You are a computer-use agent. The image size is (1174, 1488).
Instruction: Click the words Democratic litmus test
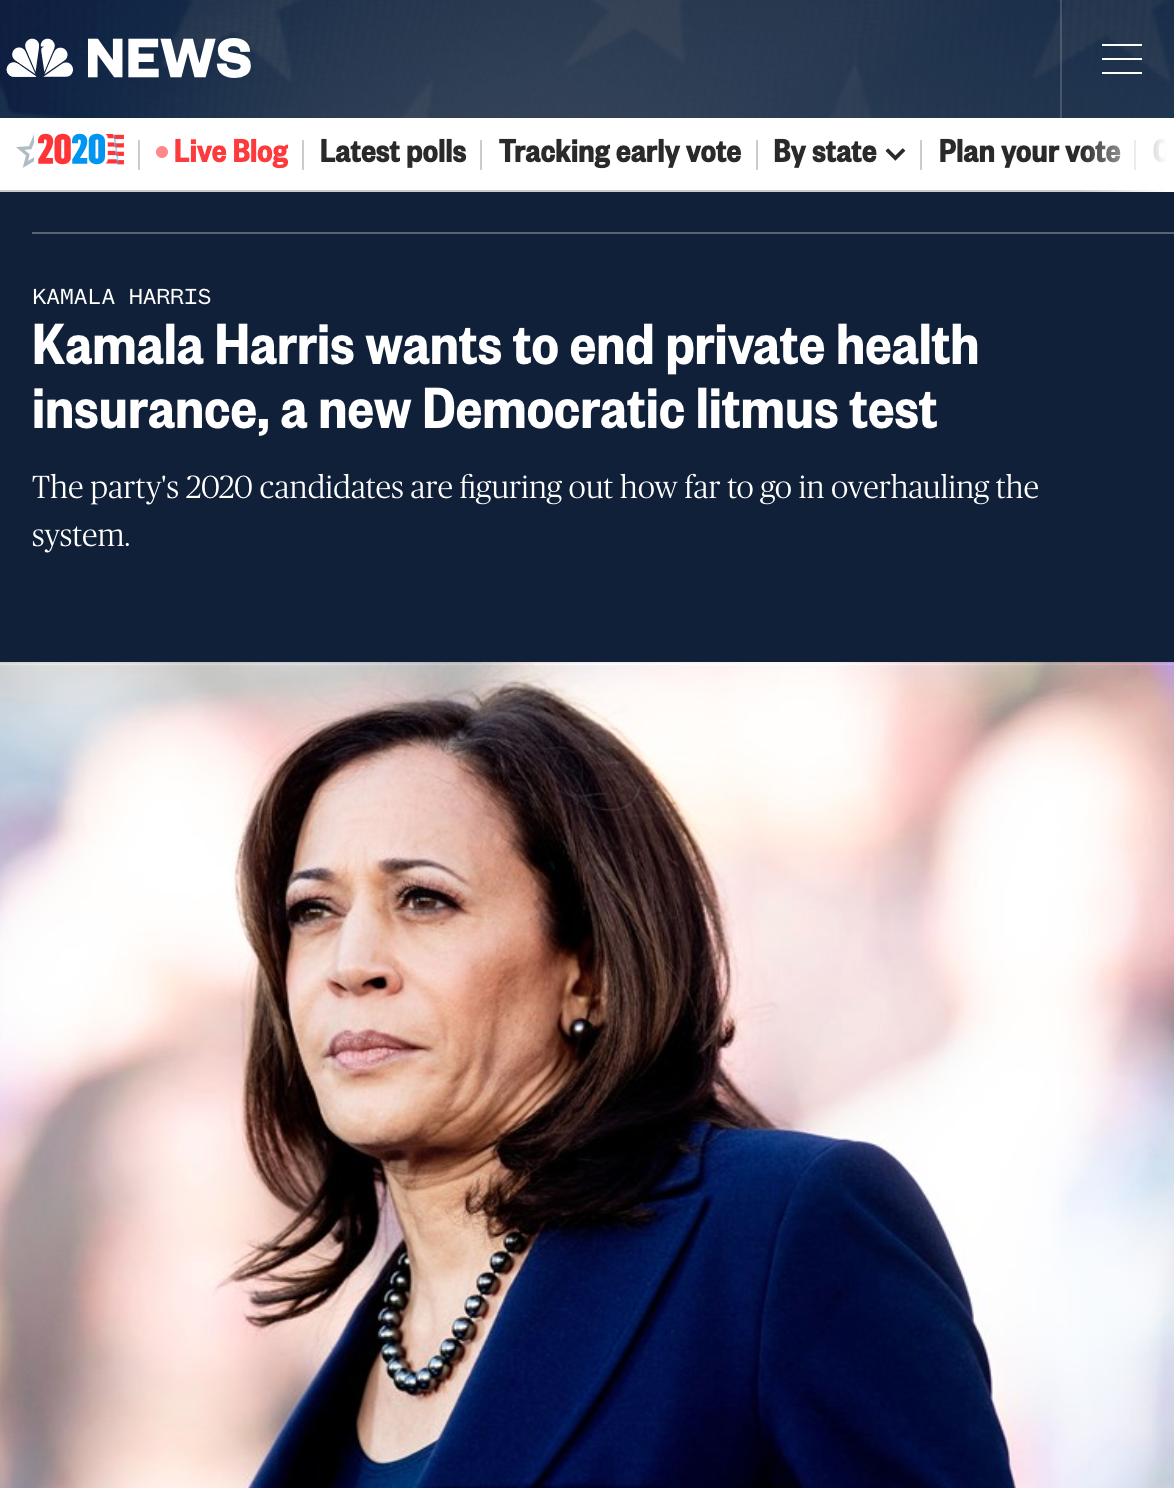tap(680, 410)
